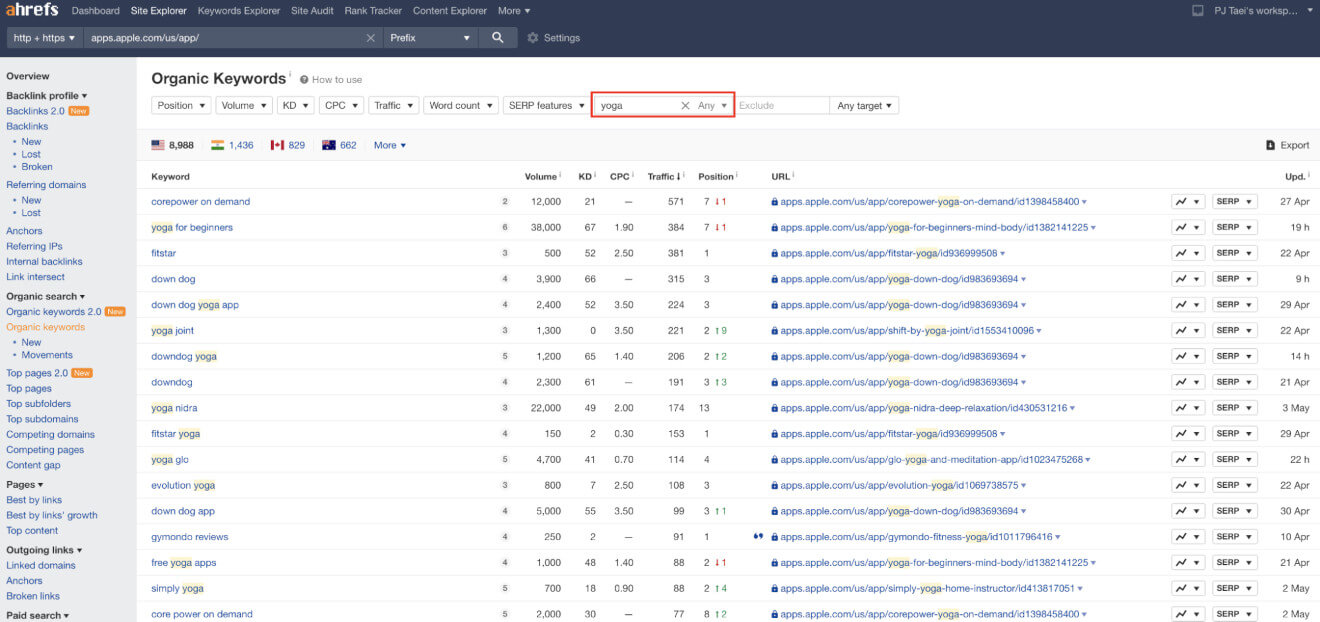The height and width of the screenshot is (622, 1320).
Task: Open Competing domains in sidebar
Action: pyautogui.click(x=50, y=434)
